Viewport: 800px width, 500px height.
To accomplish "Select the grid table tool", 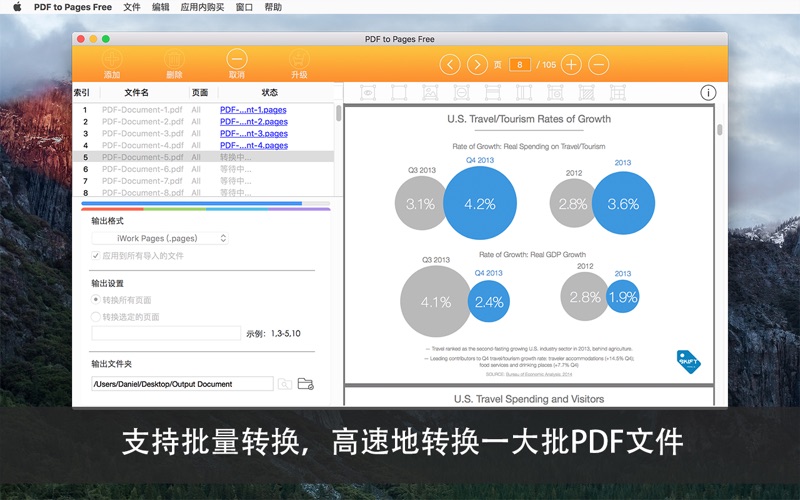I will click(618, 92).
